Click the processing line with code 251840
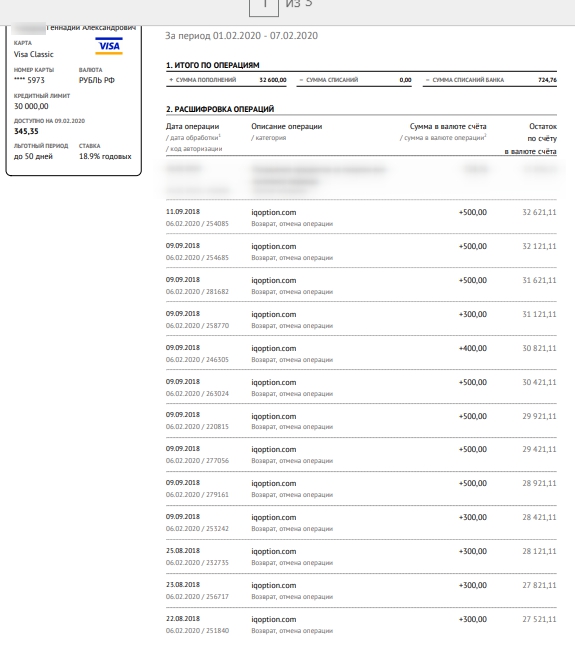The width and height of the screenshot is (575, 649). [x=197, y=630]
